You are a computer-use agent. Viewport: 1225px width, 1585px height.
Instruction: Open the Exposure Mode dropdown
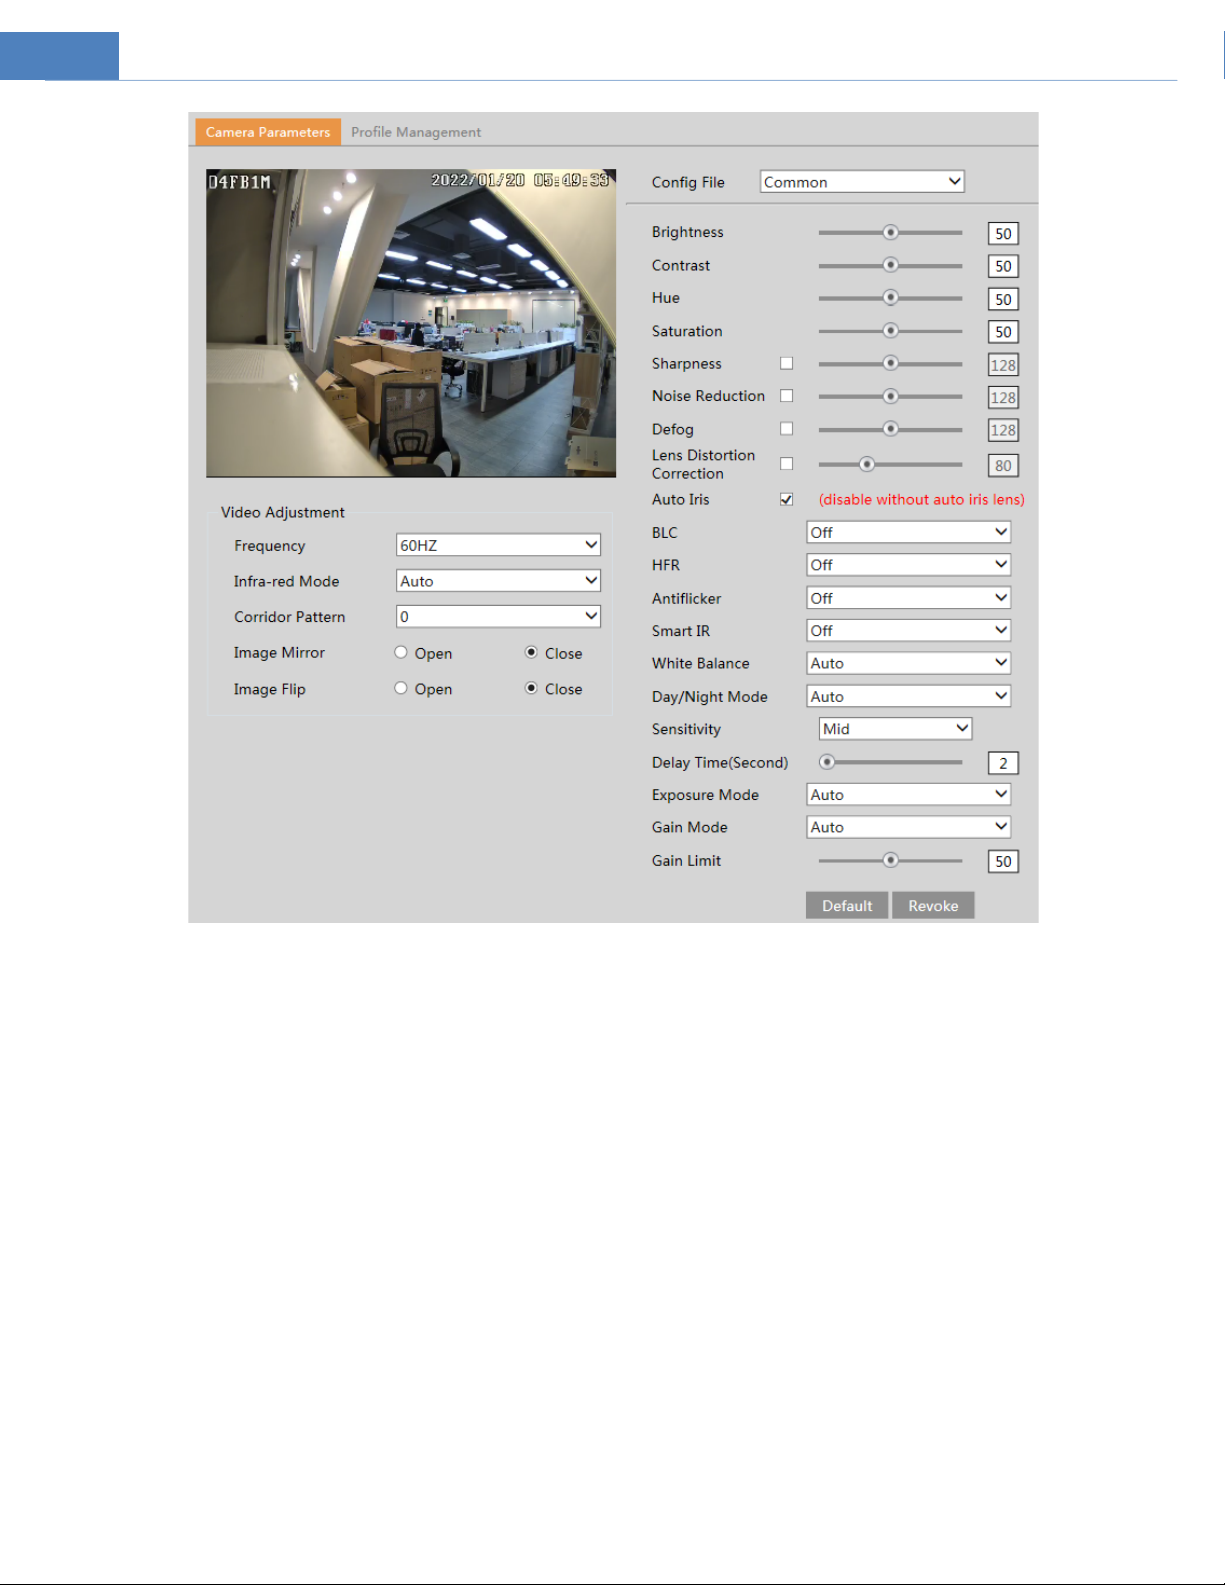pos(909,794)
